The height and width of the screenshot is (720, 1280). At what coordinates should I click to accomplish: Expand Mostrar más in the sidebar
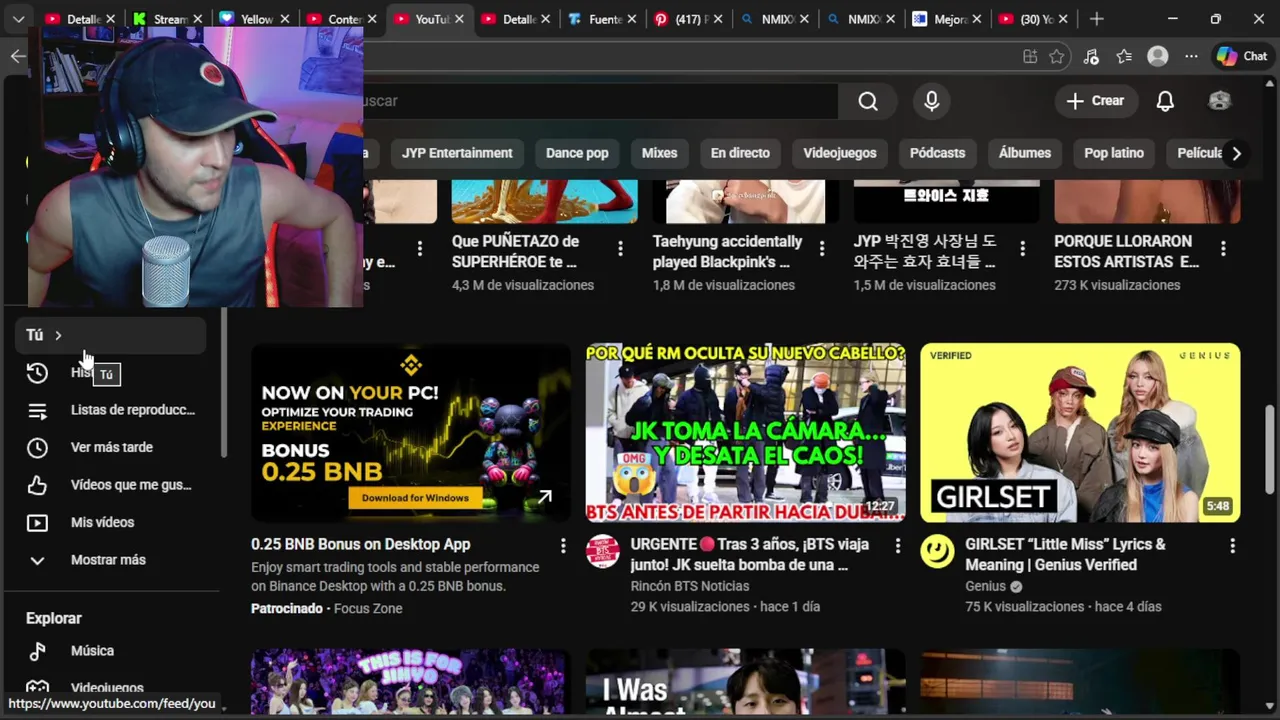click(108, 560)
